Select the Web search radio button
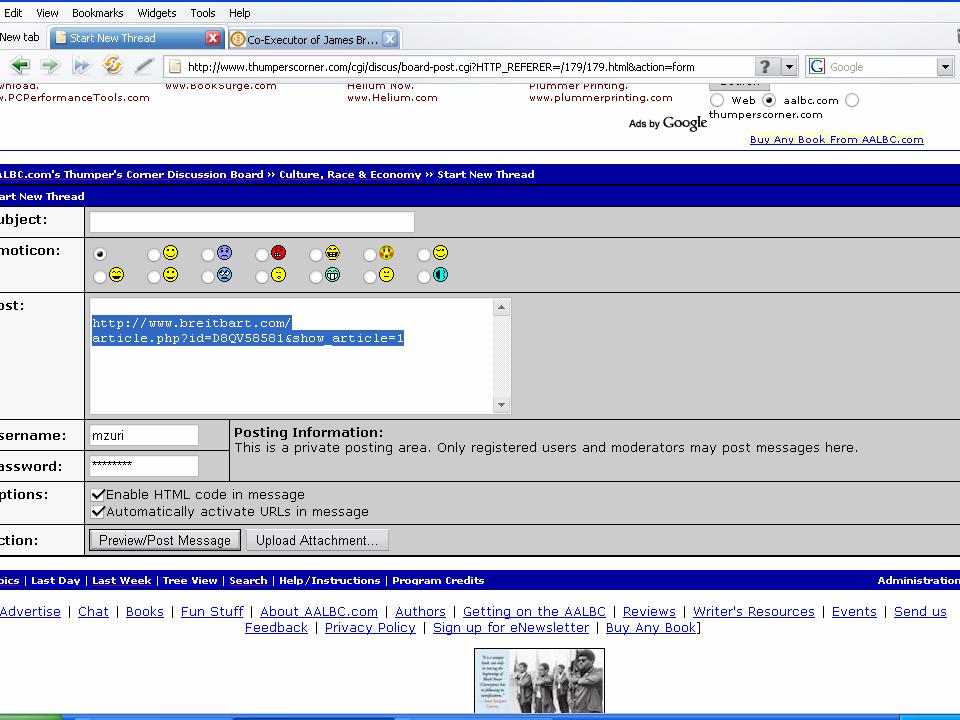The width and height of the screenshot is (960, 720). tap(717, 100)
